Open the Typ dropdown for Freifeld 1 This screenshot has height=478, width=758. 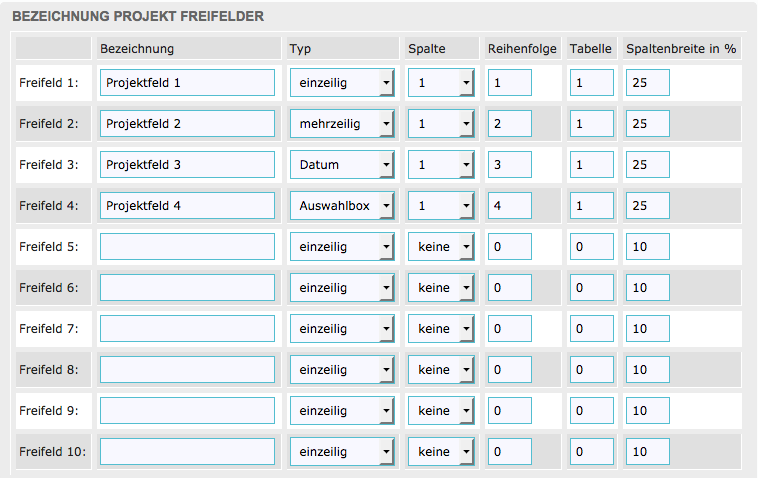(x=342, y=82)
